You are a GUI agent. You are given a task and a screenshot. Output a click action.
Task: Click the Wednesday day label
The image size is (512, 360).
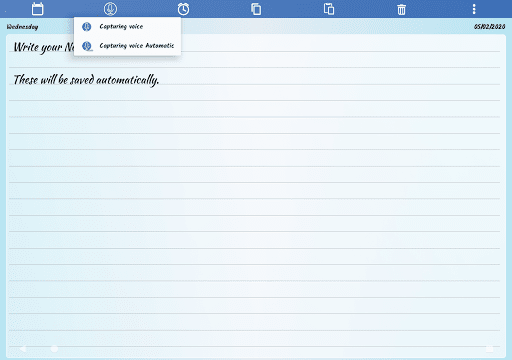click(22, 27)
